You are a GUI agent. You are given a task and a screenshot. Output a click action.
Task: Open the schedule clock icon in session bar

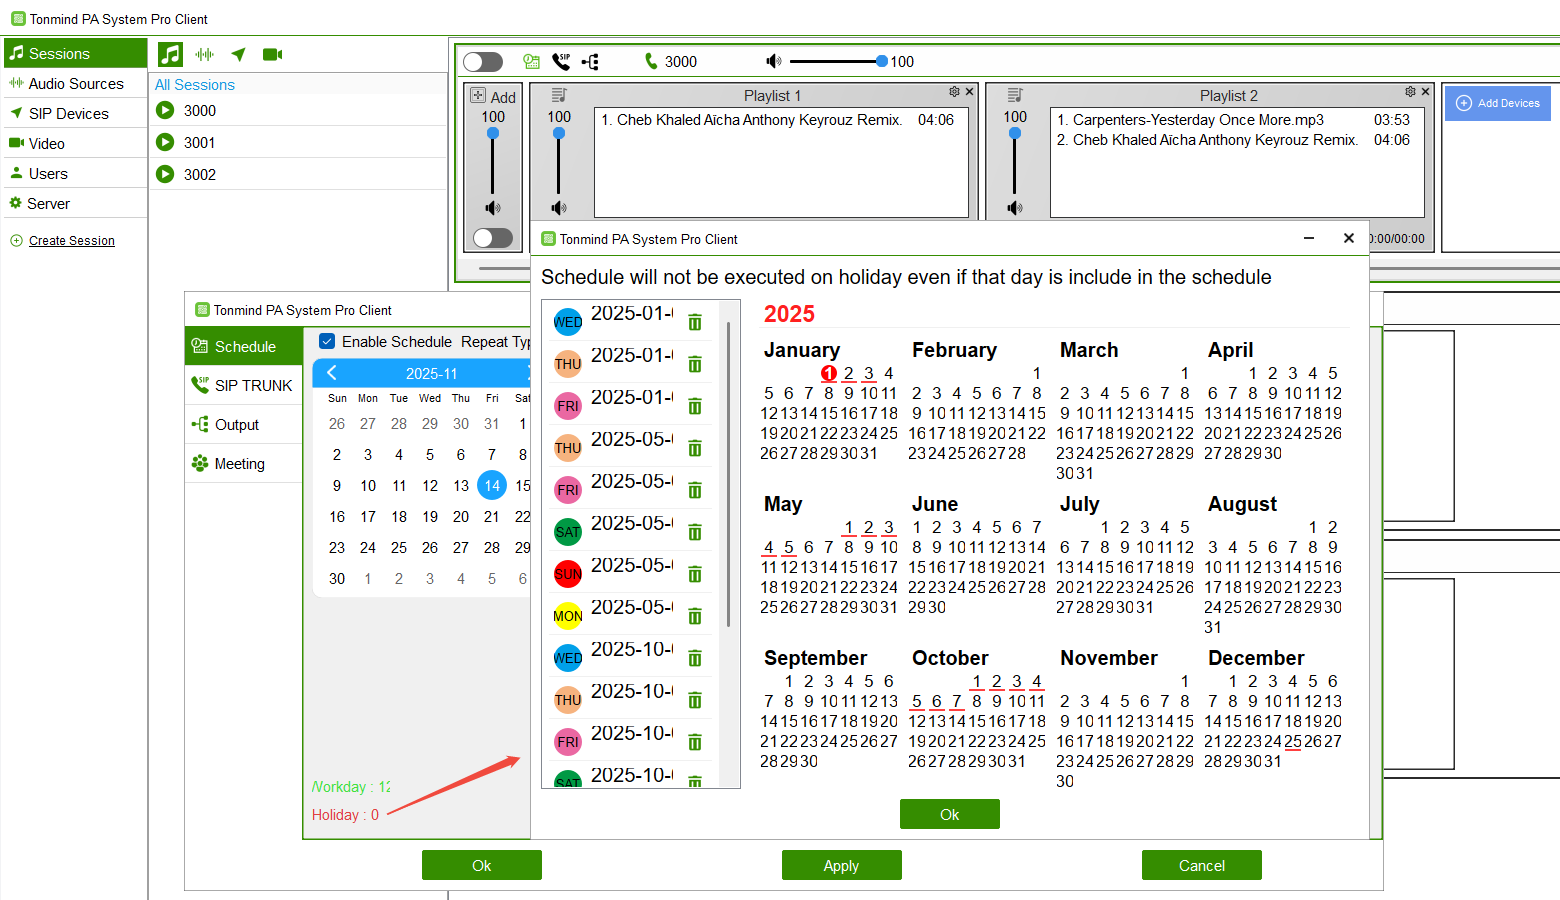coord(531,62)
